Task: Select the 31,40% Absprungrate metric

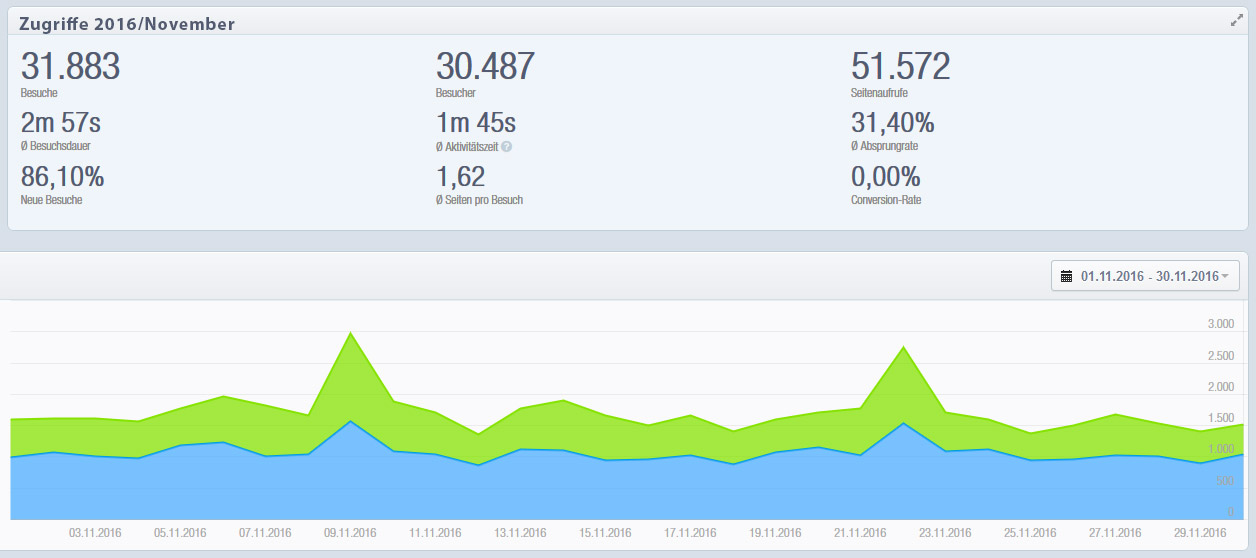Action: point(892,123)
